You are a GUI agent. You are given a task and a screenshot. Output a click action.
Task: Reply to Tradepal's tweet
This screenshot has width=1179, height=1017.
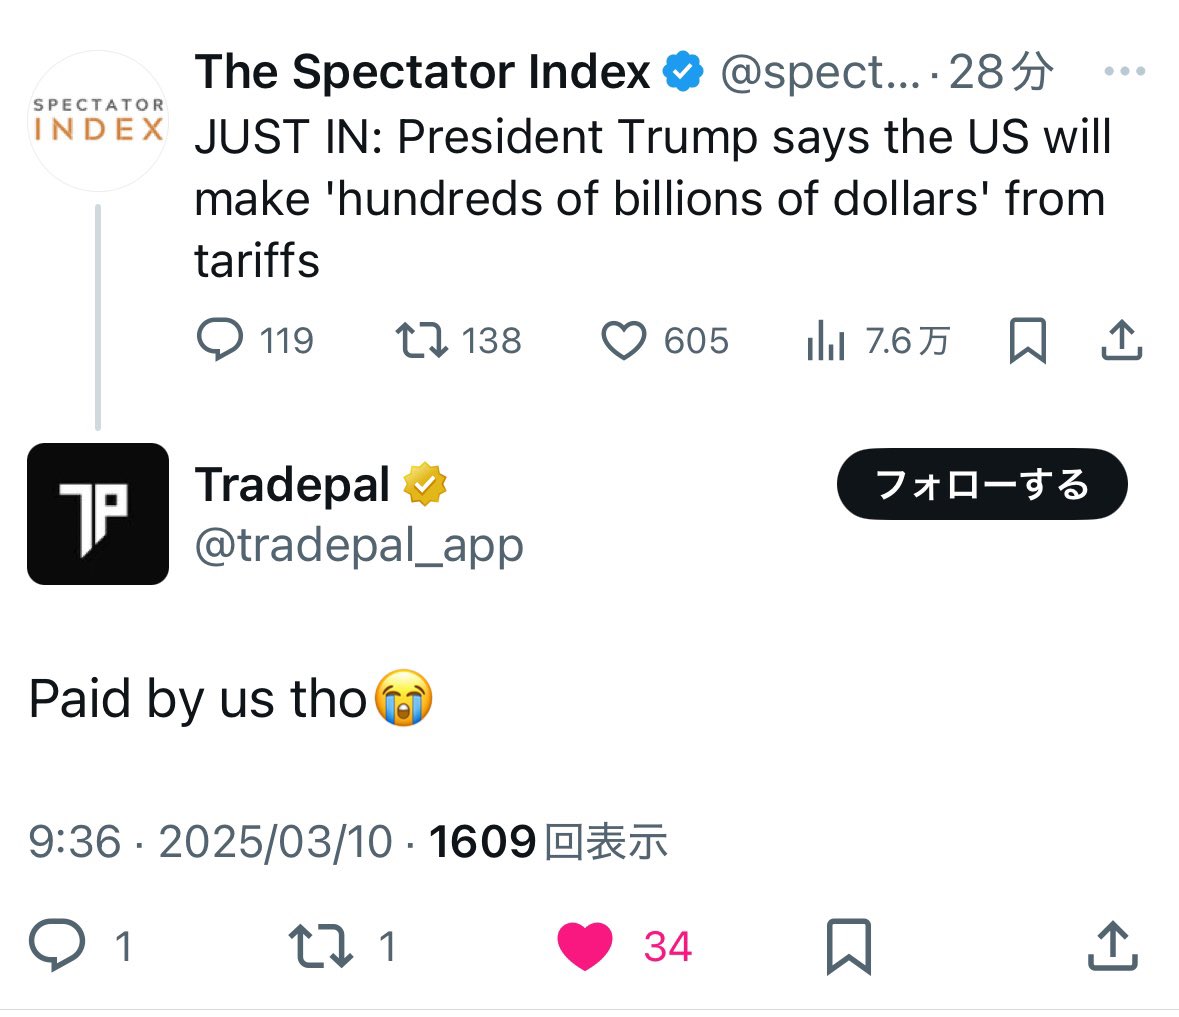(57, 945)
